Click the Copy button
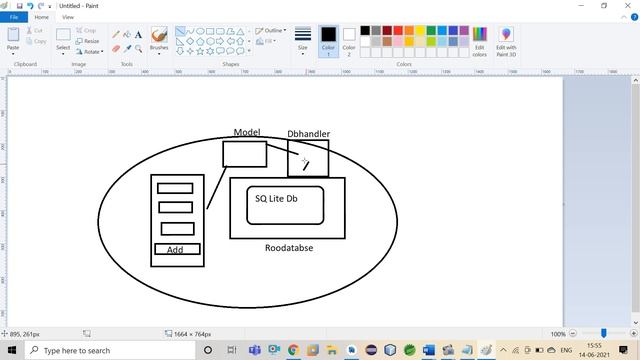This screenshot has height=360, width=640. (36, 41)
